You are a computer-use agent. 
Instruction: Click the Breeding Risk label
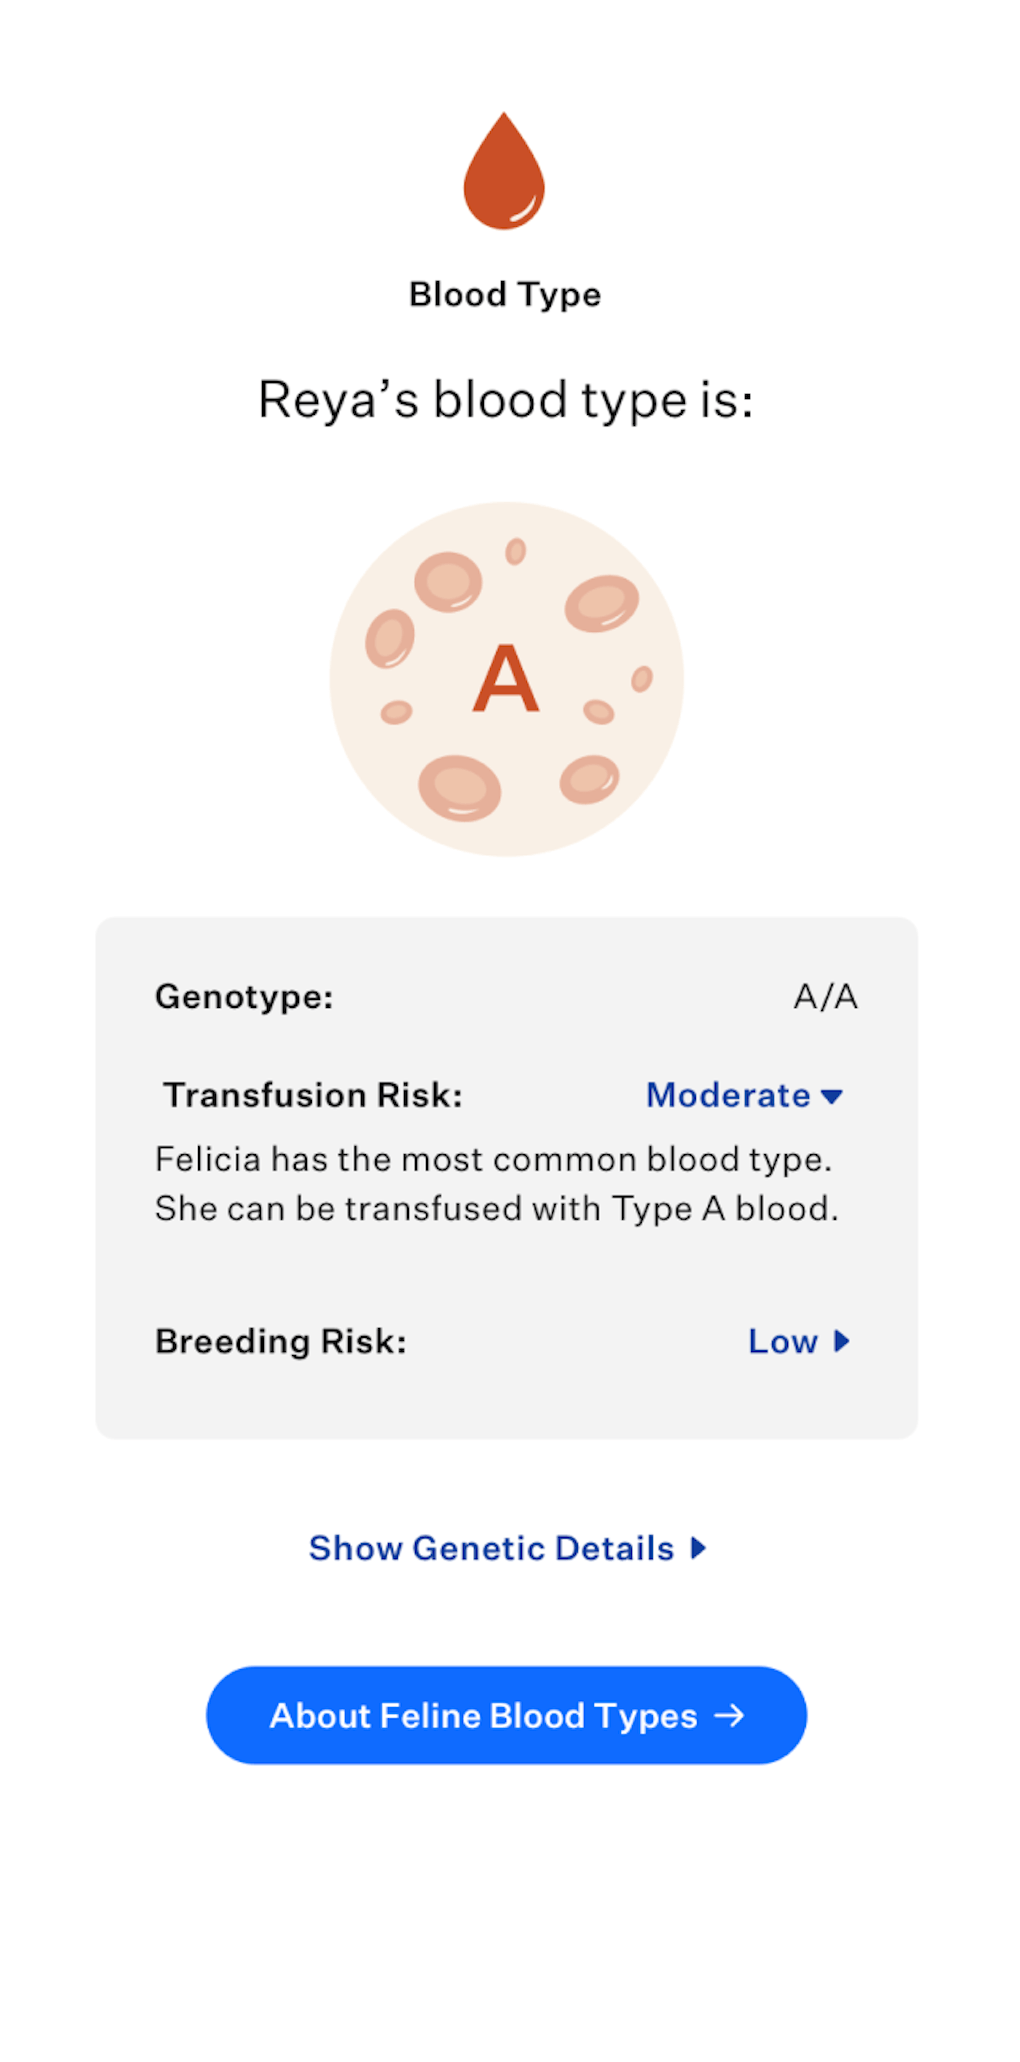(281, 1342)
